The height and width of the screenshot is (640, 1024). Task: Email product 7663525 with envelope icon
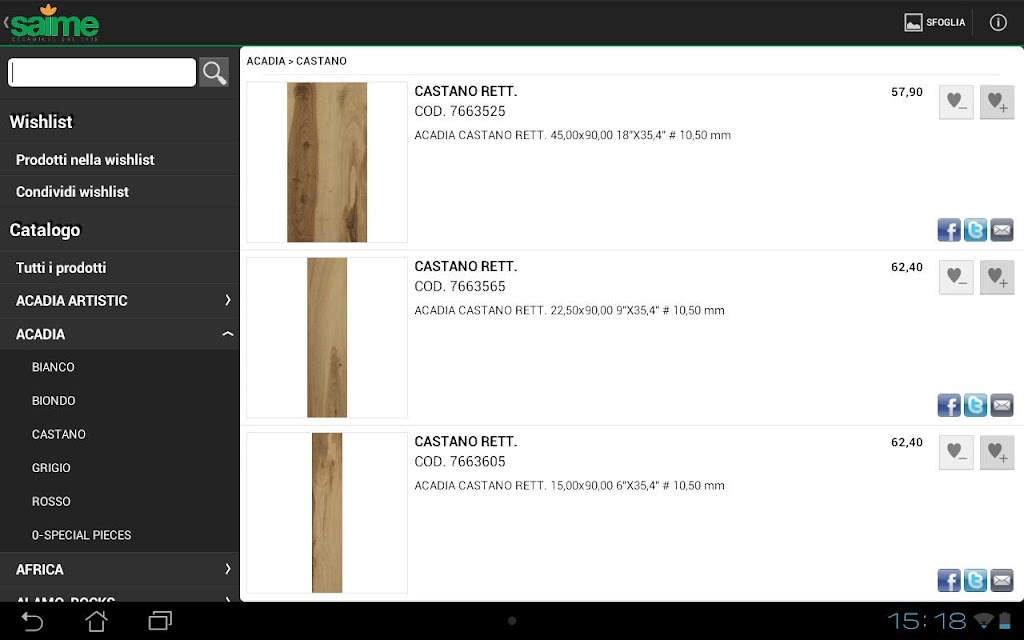(x=1002, y=230)
